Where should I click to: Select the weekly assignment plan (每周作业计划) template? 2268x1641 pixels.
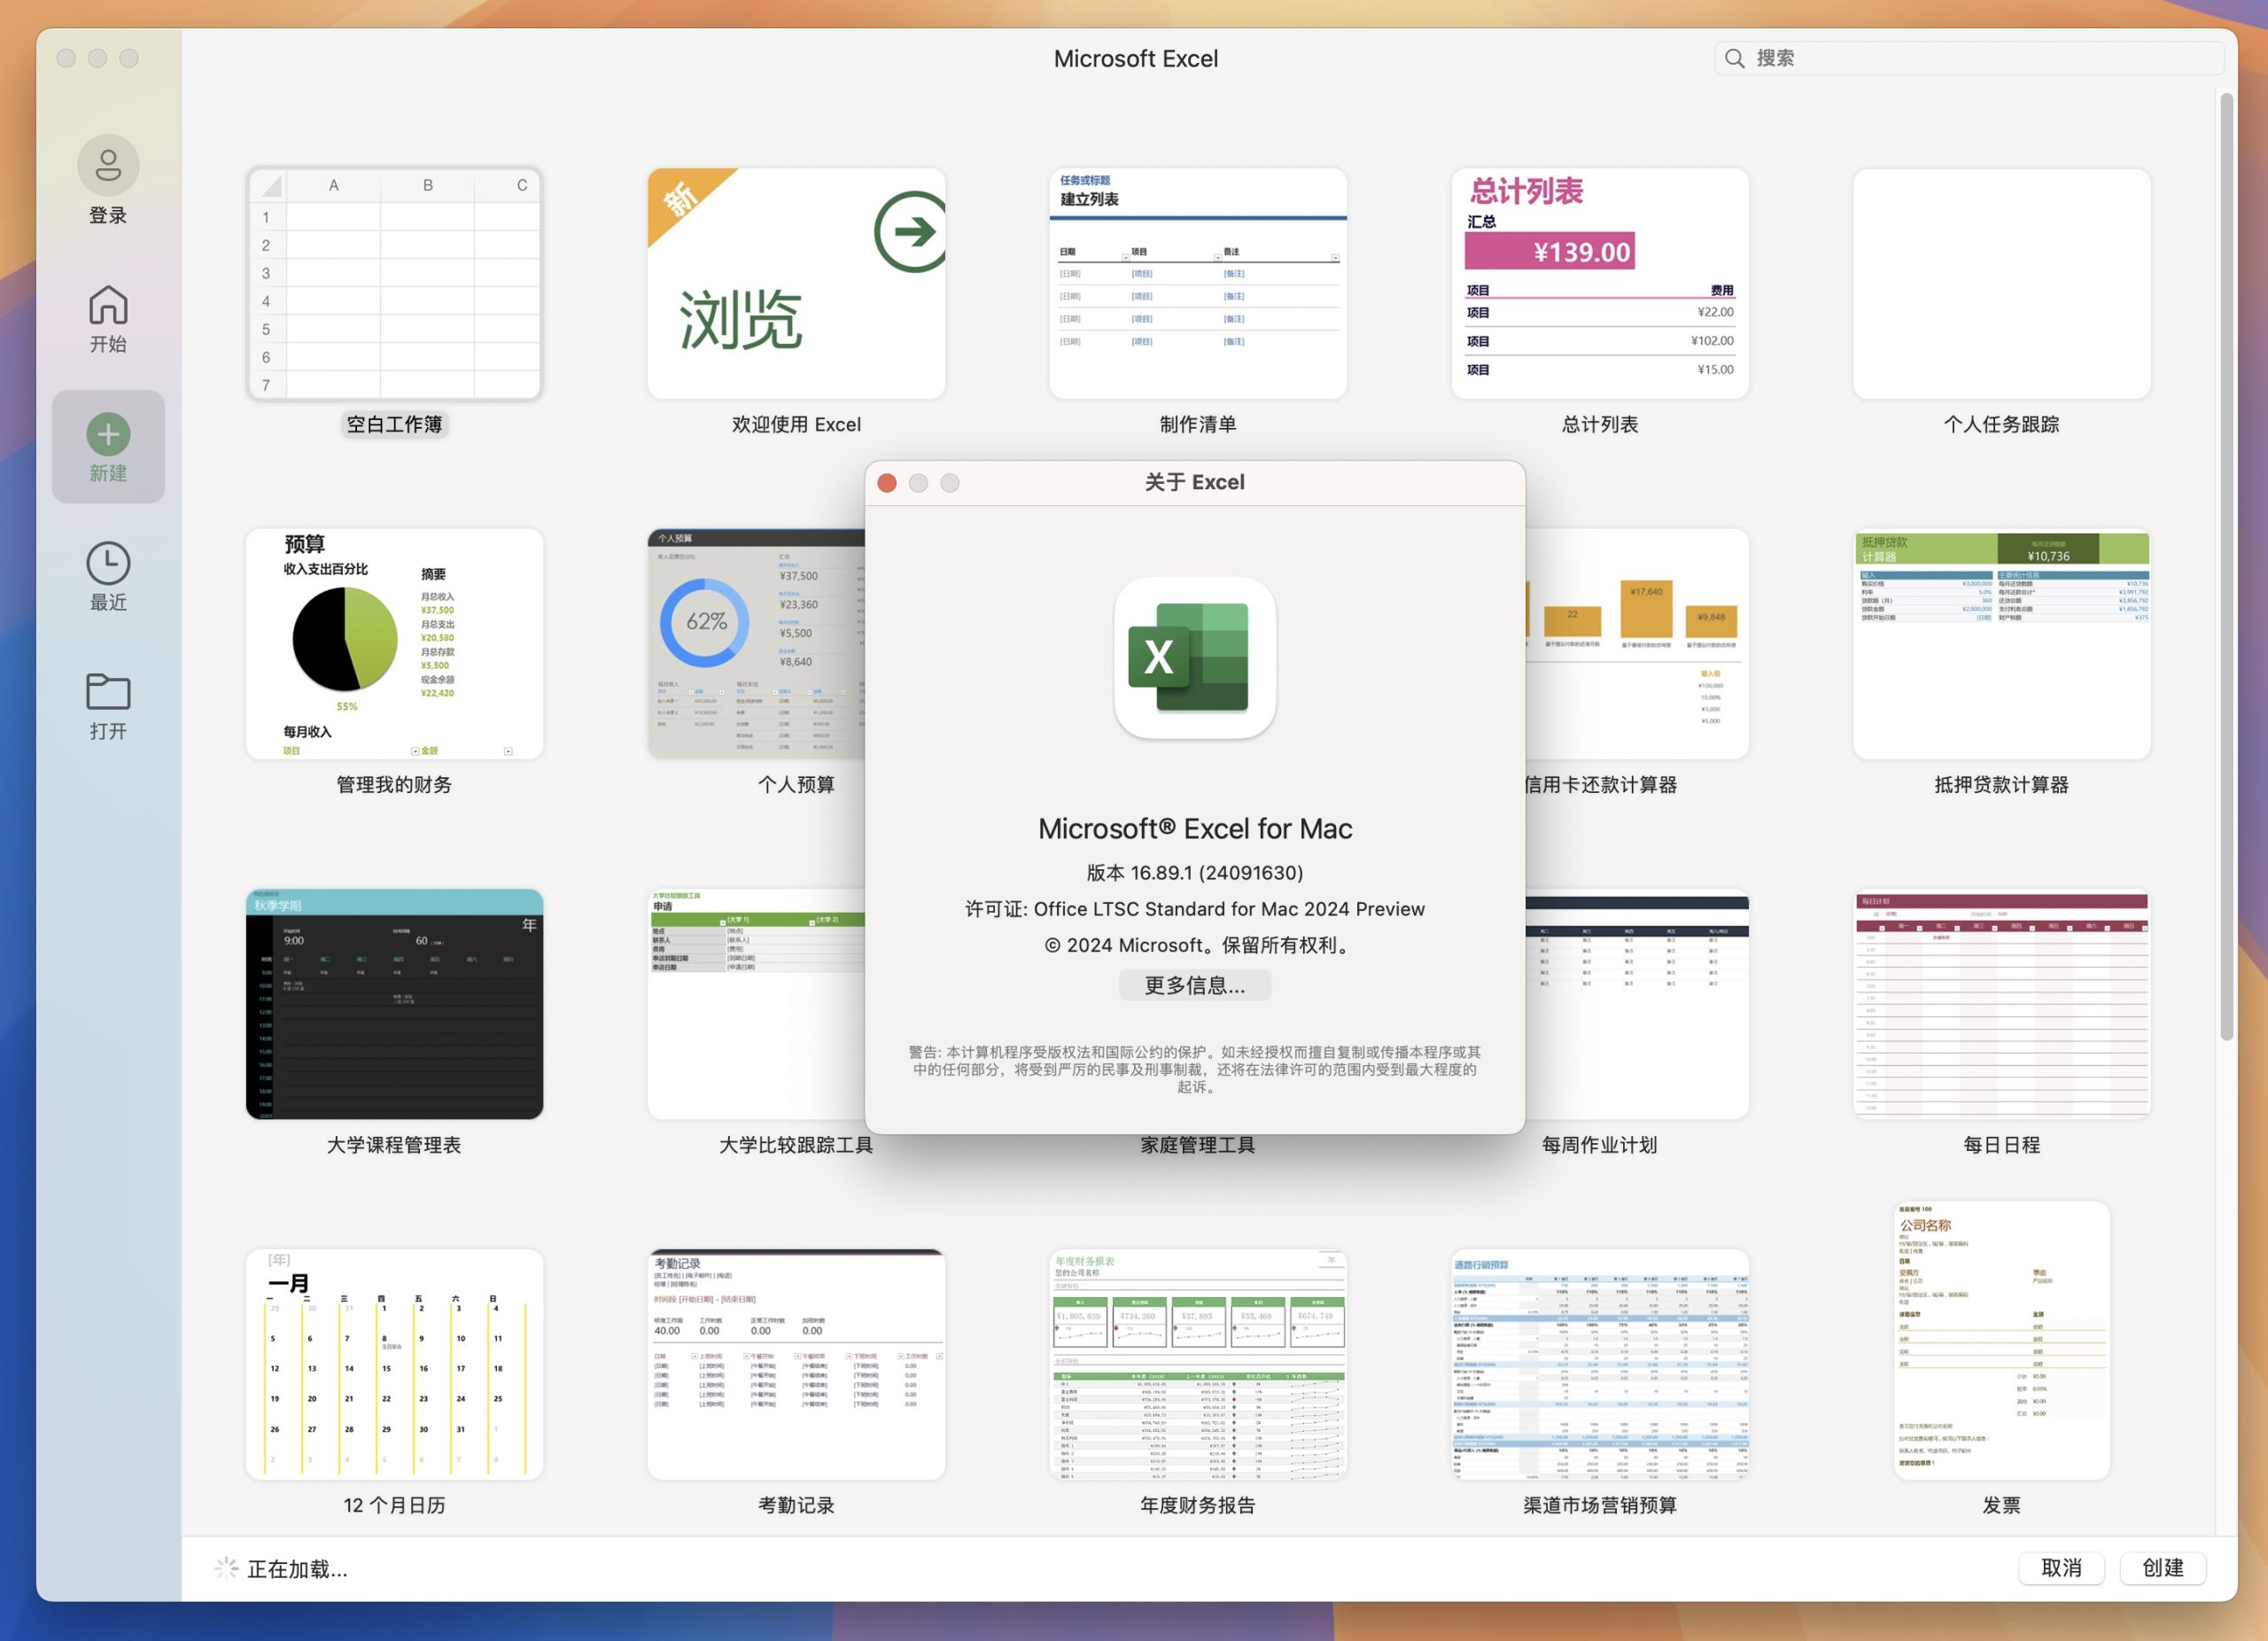coord(1637,1004)
